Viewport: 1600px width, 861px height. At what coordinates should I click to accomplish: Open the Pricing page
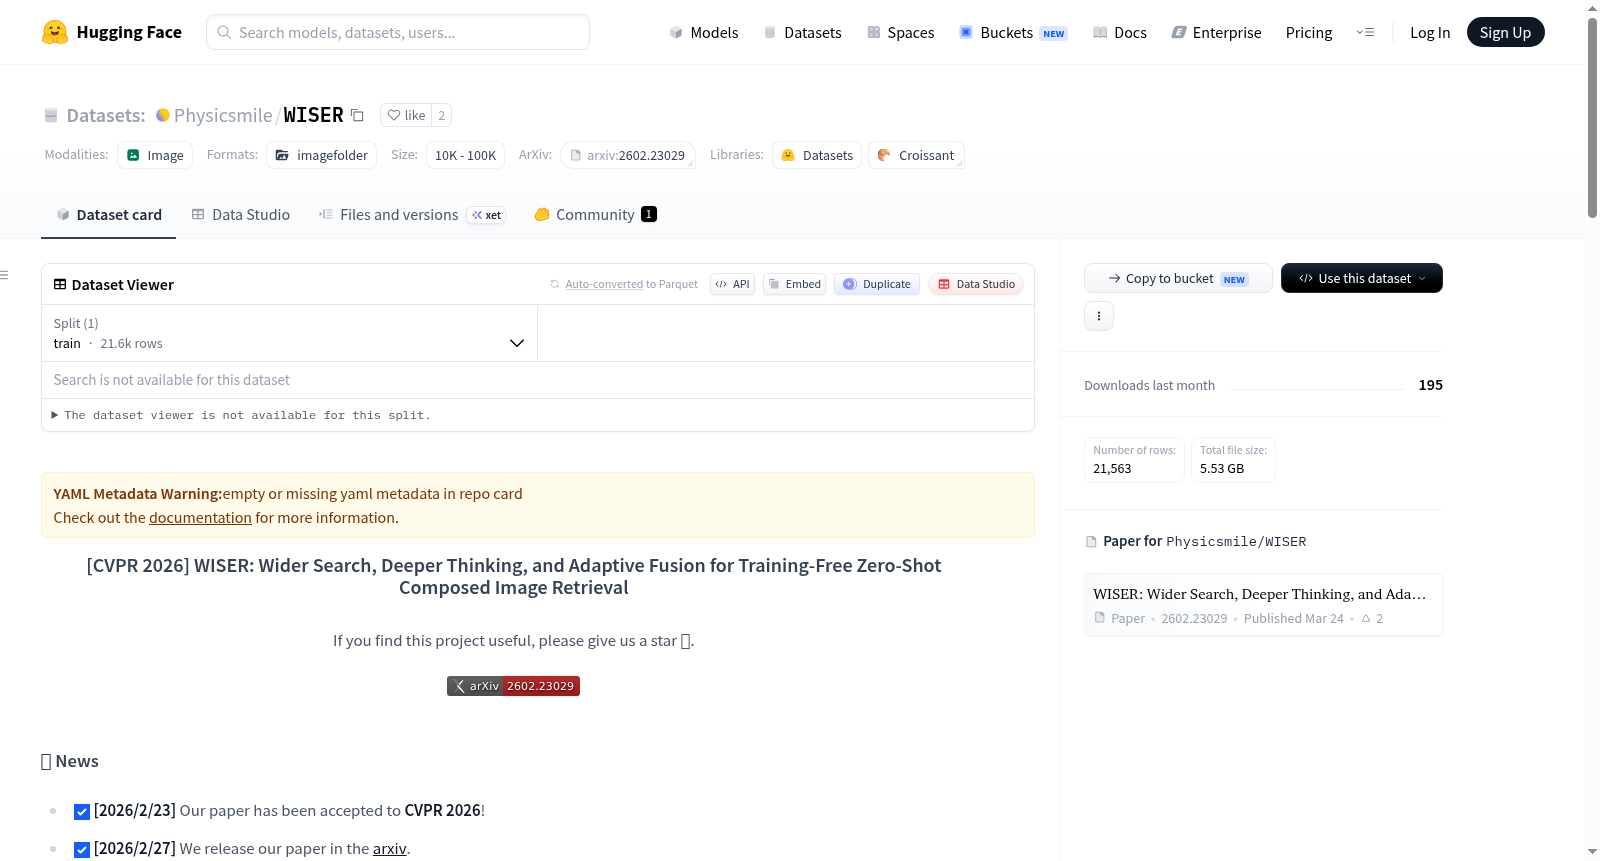(1309, 32)
